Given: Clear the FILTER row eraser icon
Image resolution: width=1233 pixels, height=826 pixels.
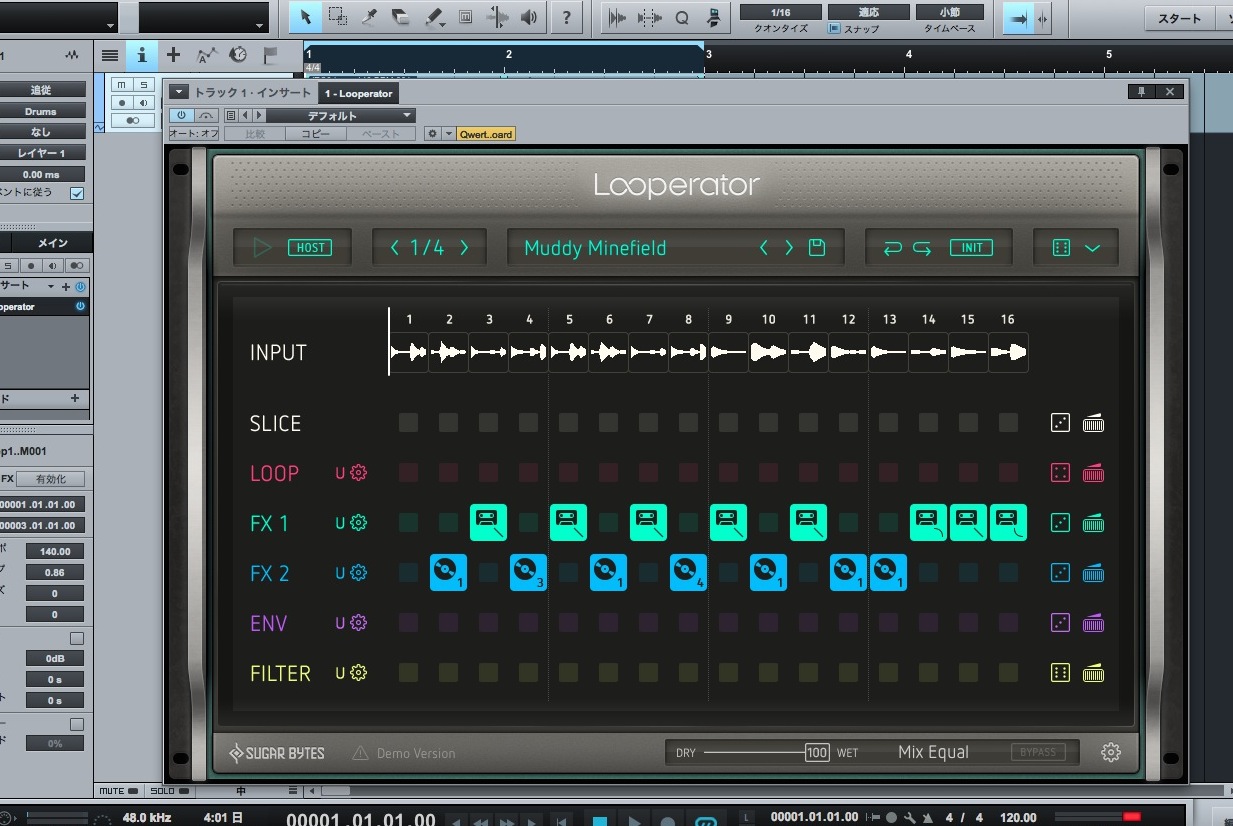Looking at the screenshot, I should point(1093,673).
